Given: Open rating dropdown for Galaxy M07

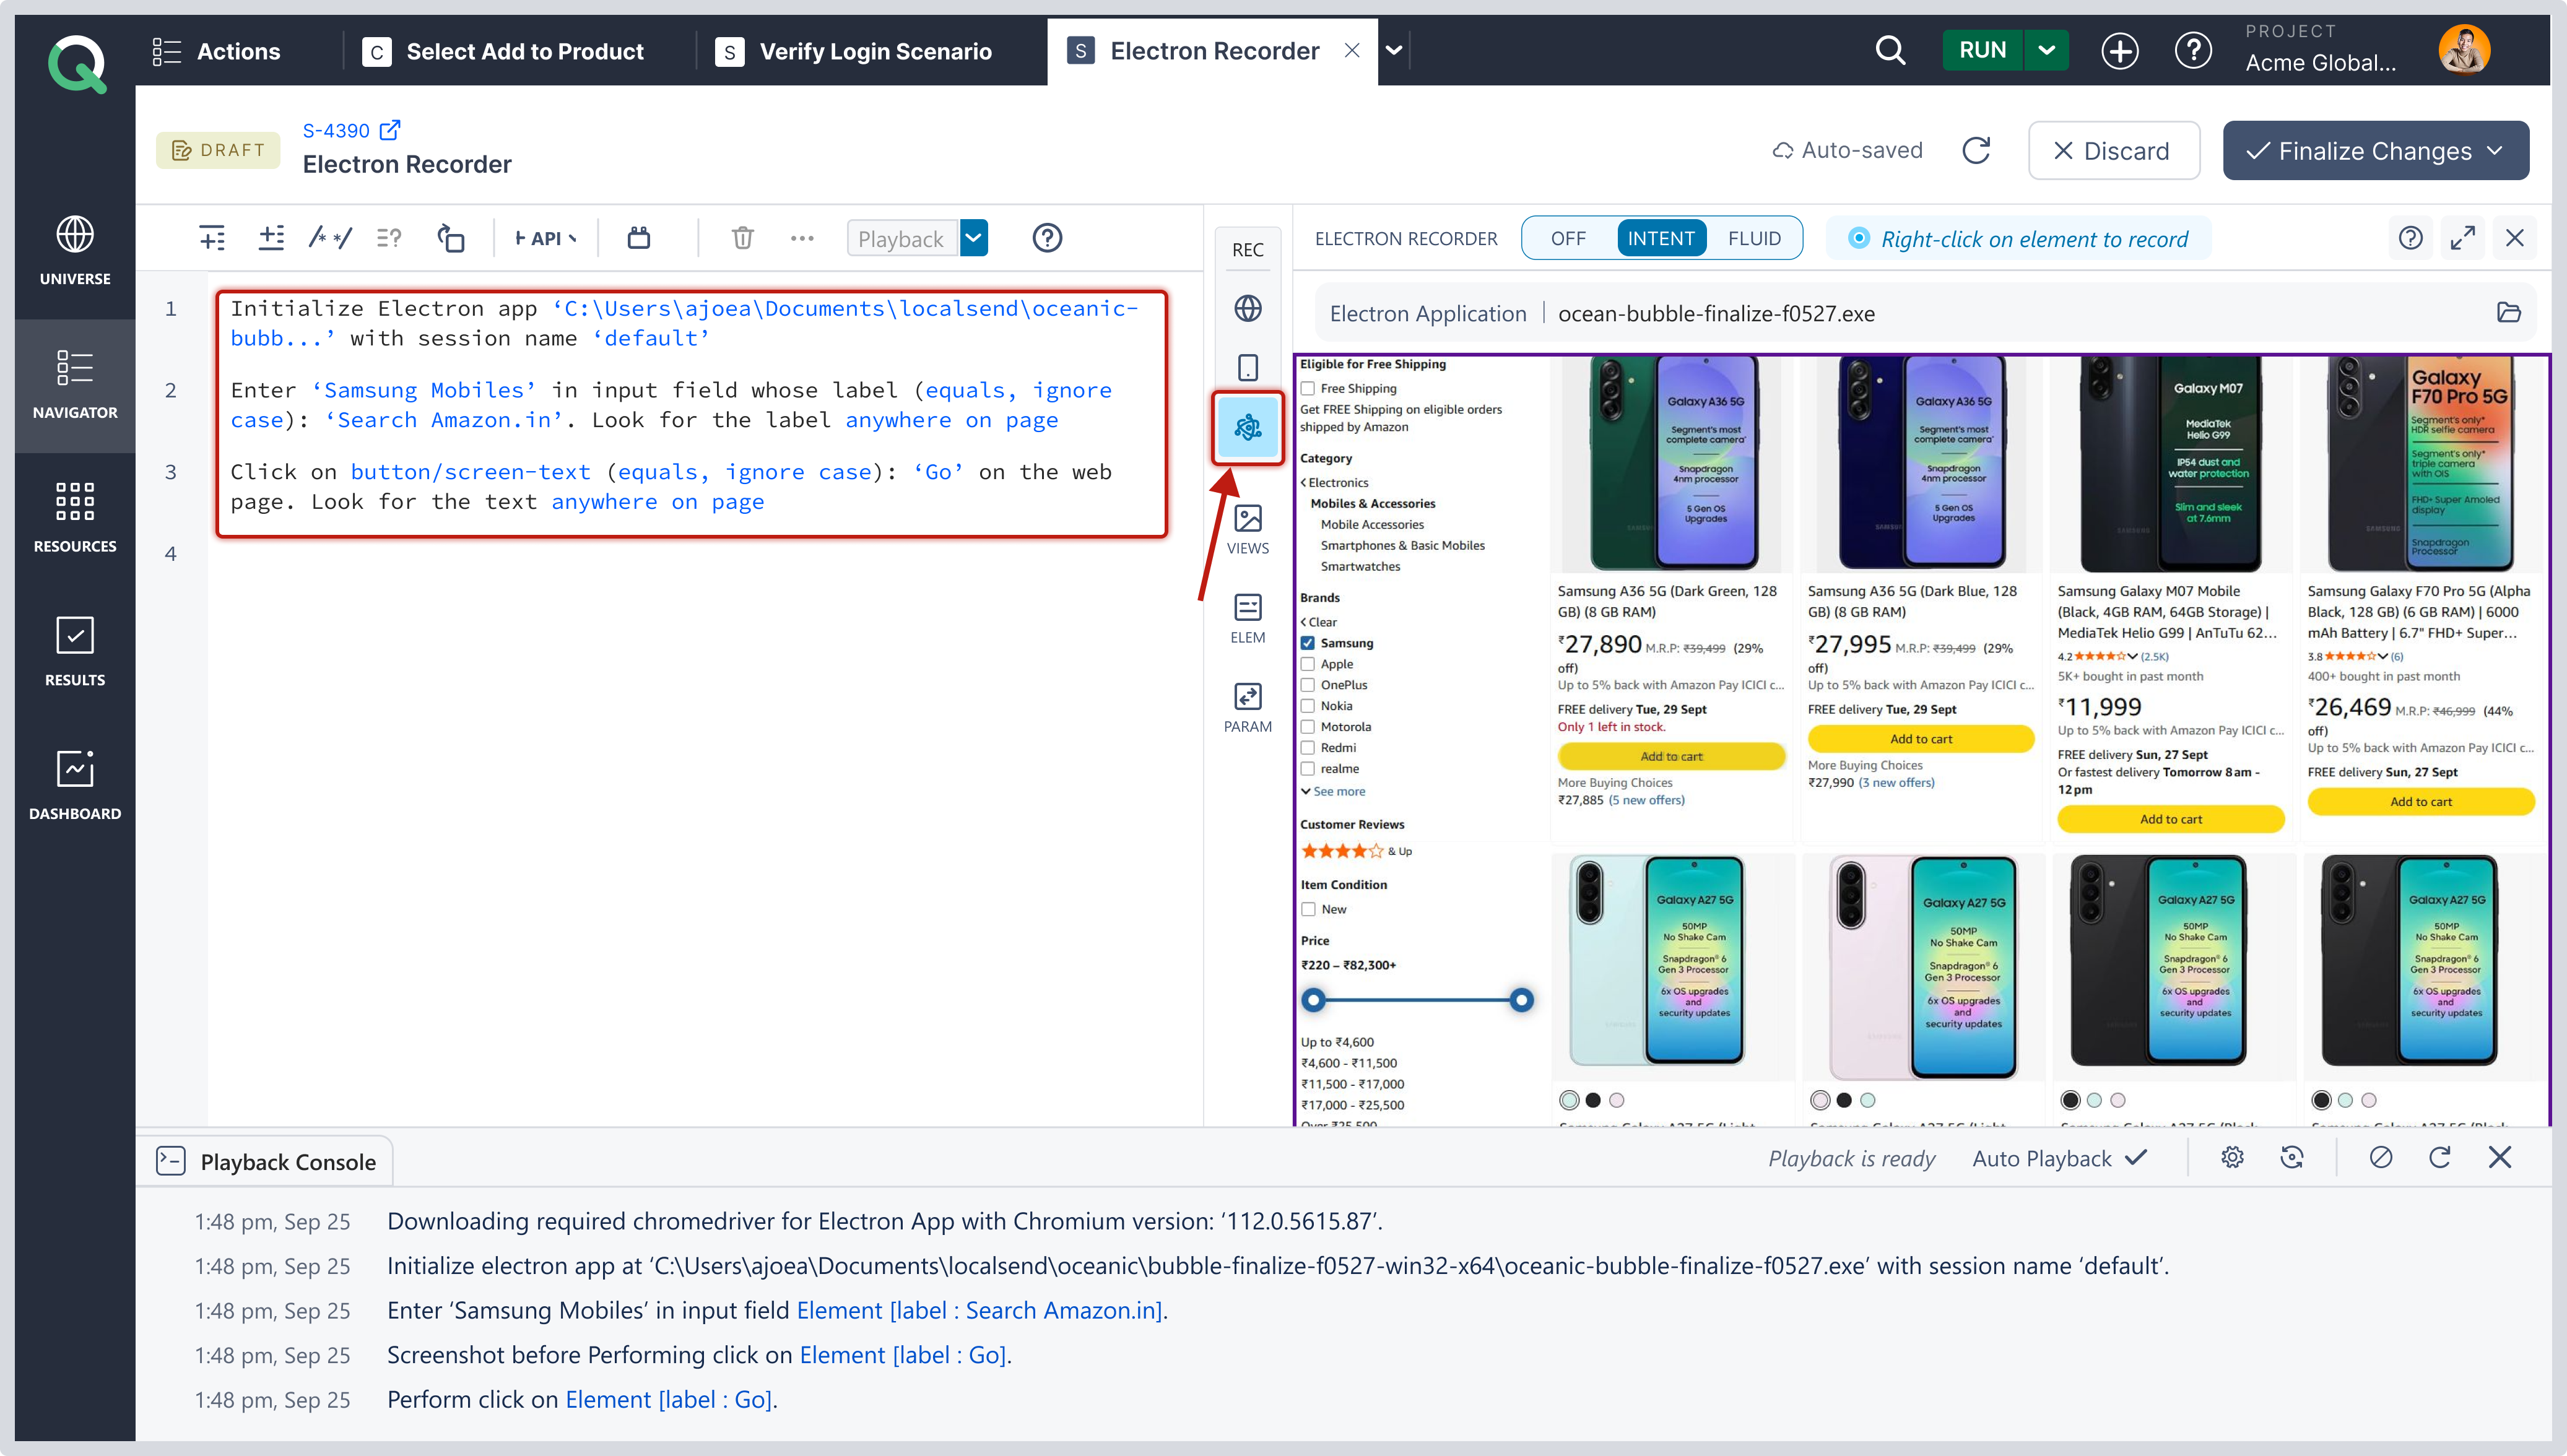Looking at the screenshot, I should pyautogui.click(x=2132, y=656).
